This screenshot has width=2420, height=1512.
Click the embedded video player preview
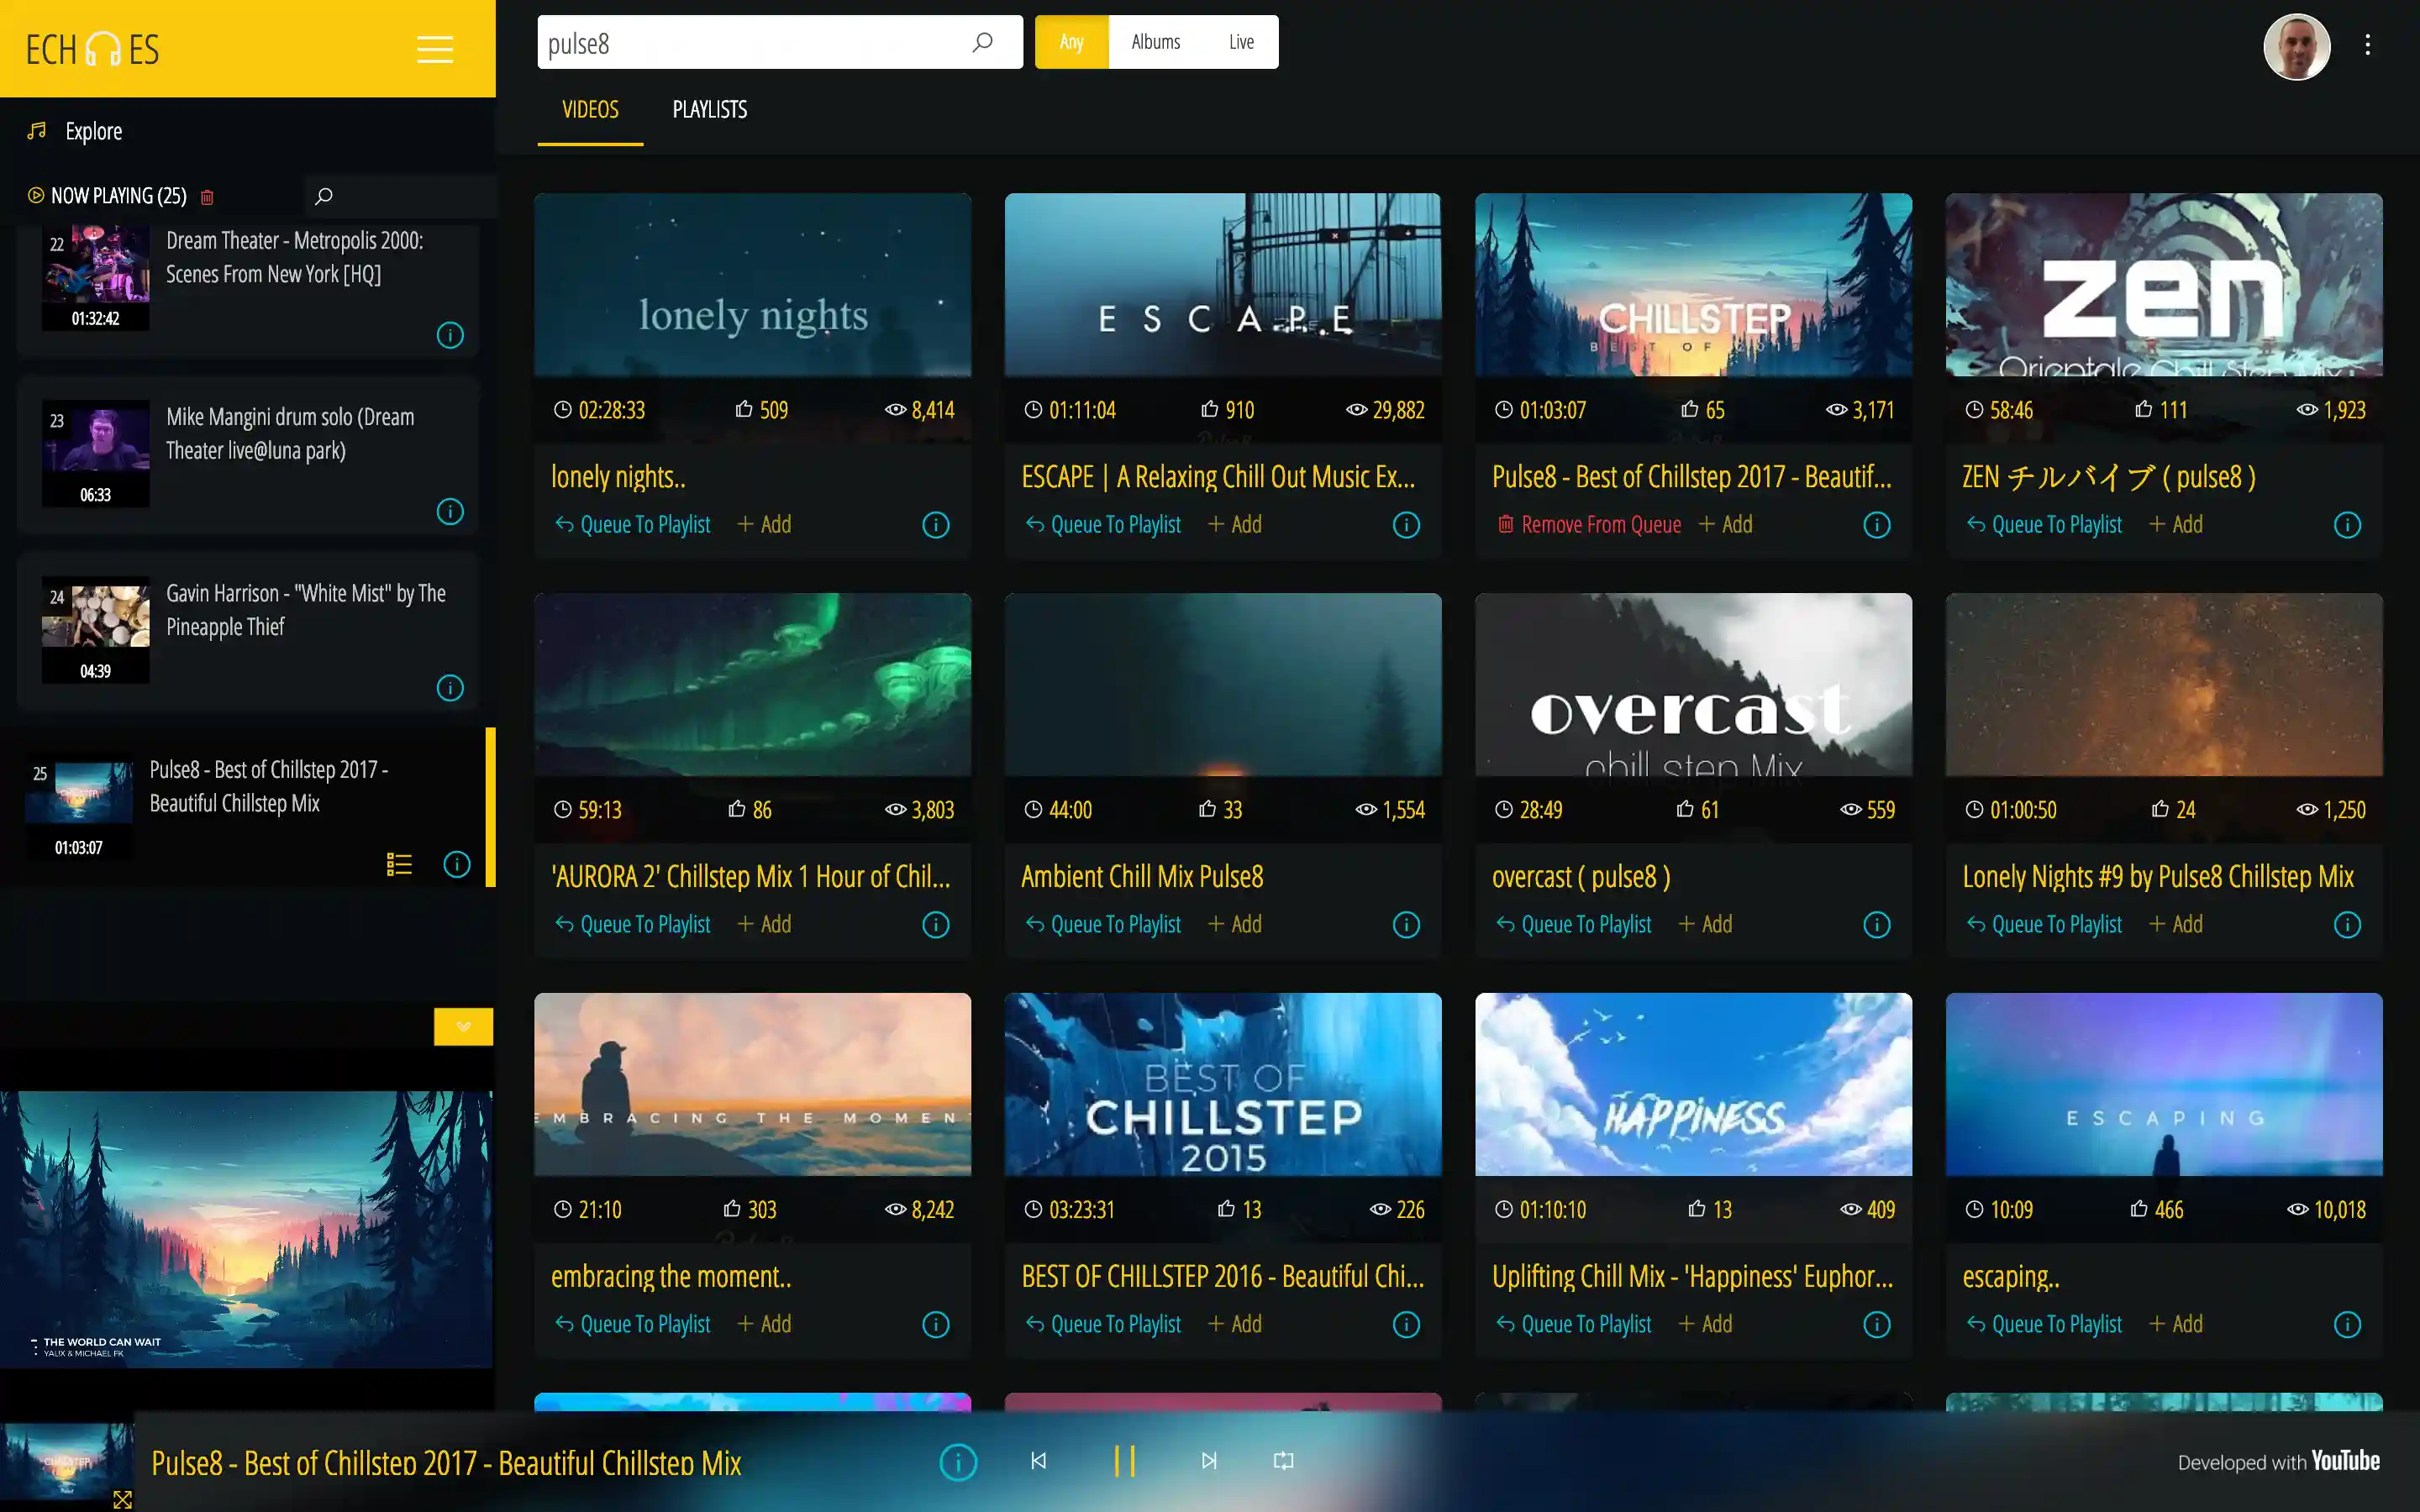(x=246, y=1229)
